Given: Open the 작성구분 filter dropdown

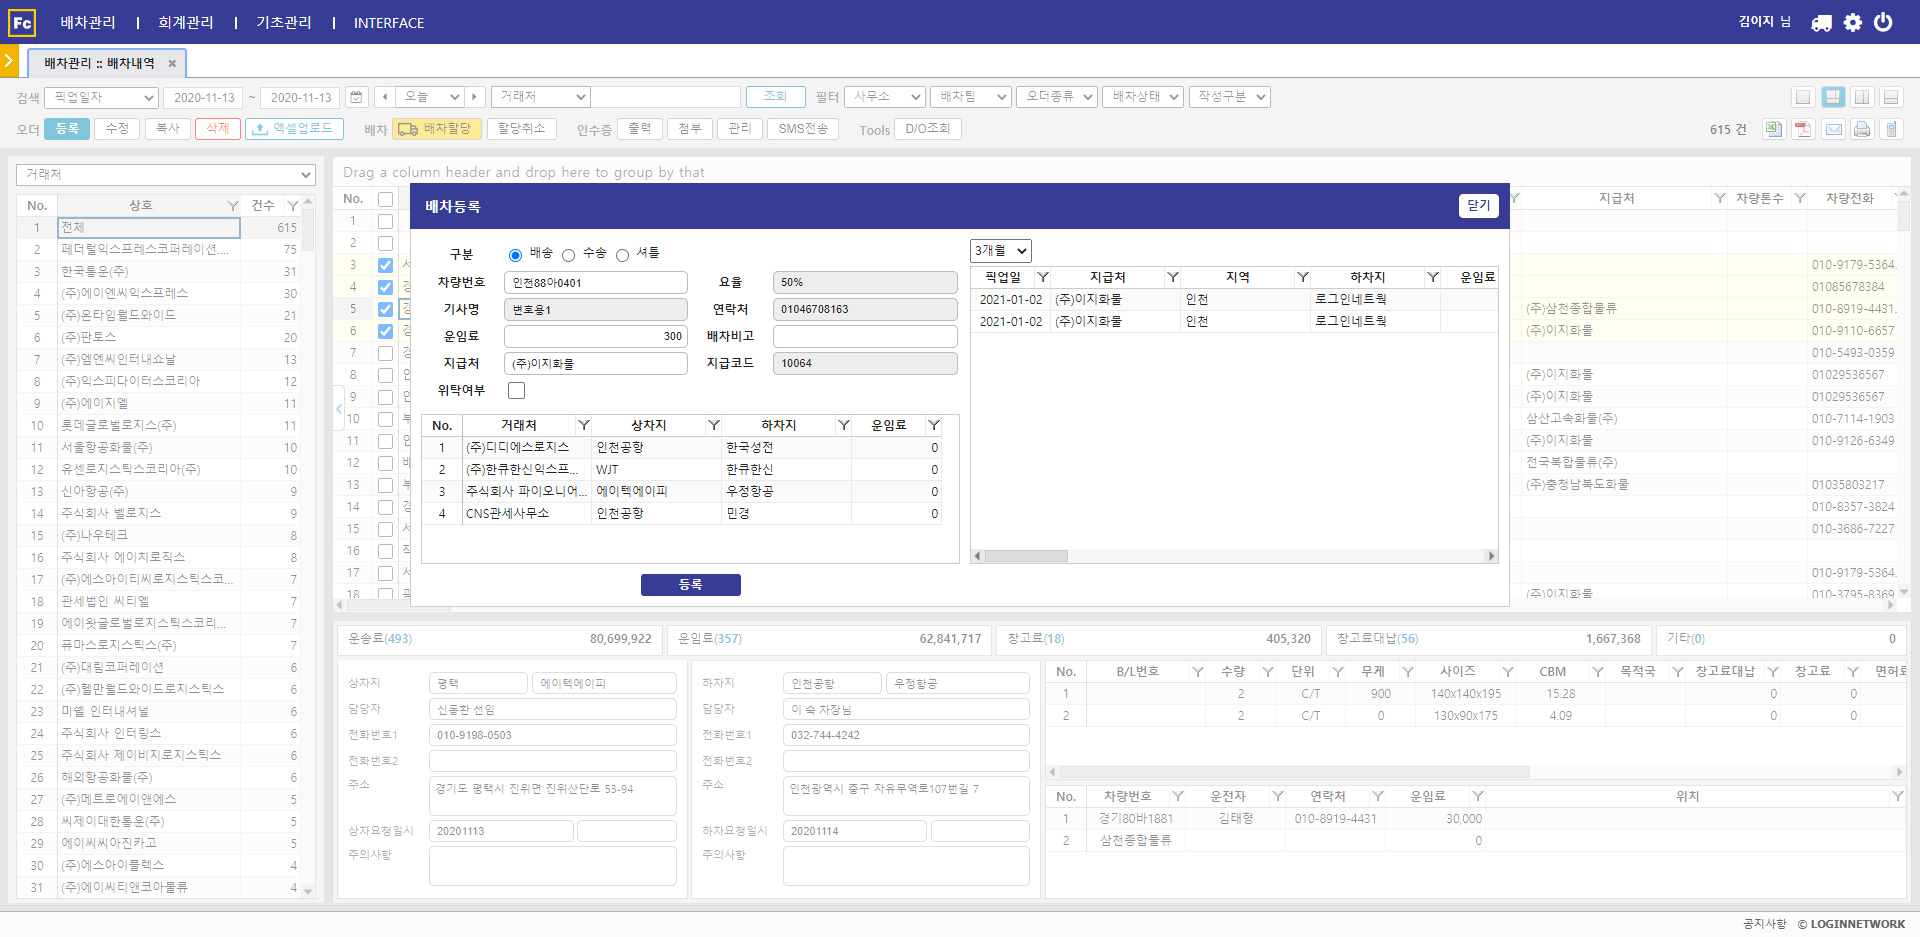Looking at the screenshot, I should pos(1229,97).
